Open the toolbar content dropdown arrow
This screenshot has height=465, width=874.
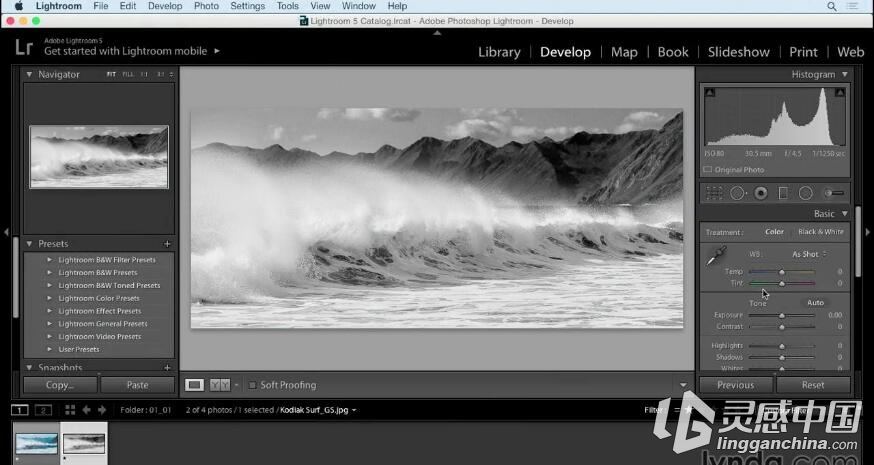click(x=683, y=385)
